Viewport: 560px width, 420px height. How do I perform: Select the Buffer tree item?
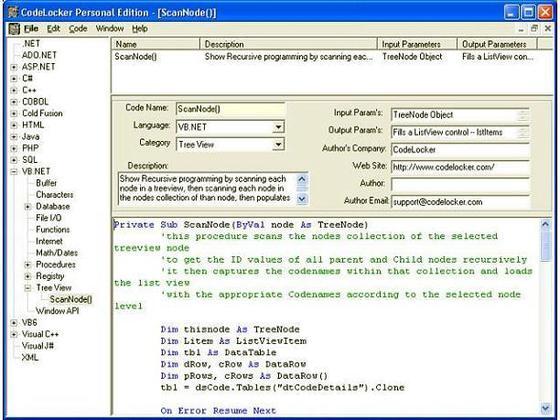point(46,183)
